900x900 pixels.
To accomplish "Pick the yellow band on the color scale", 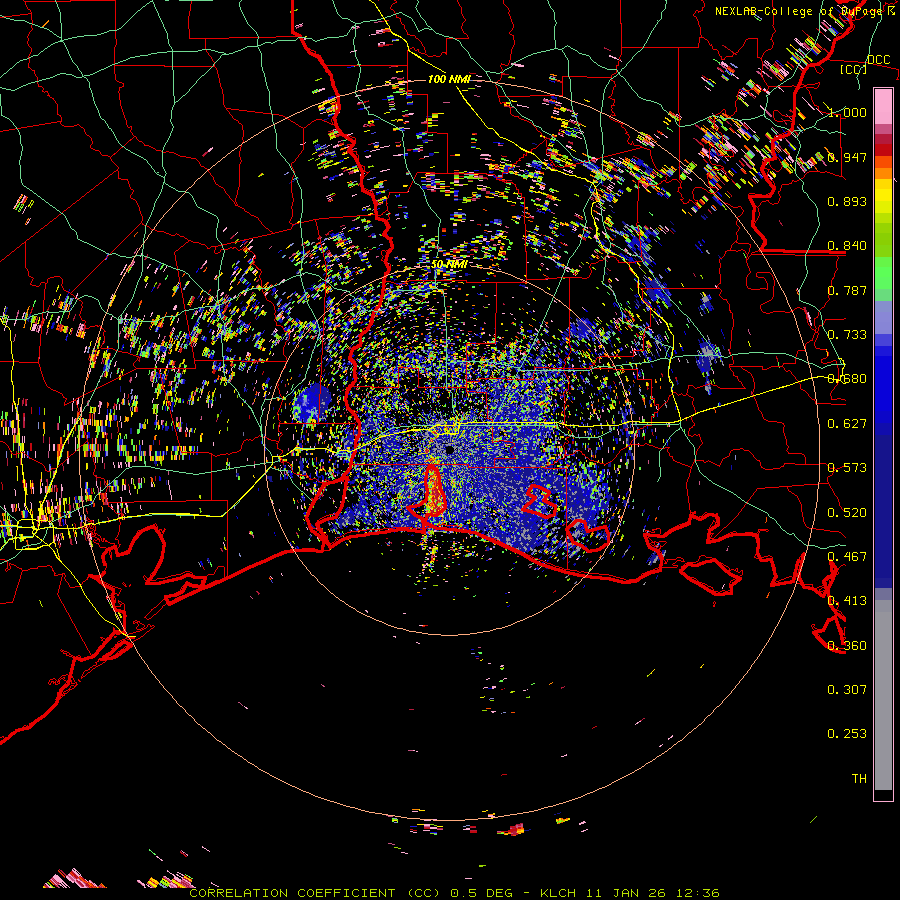I will click(x=883, y=196).
